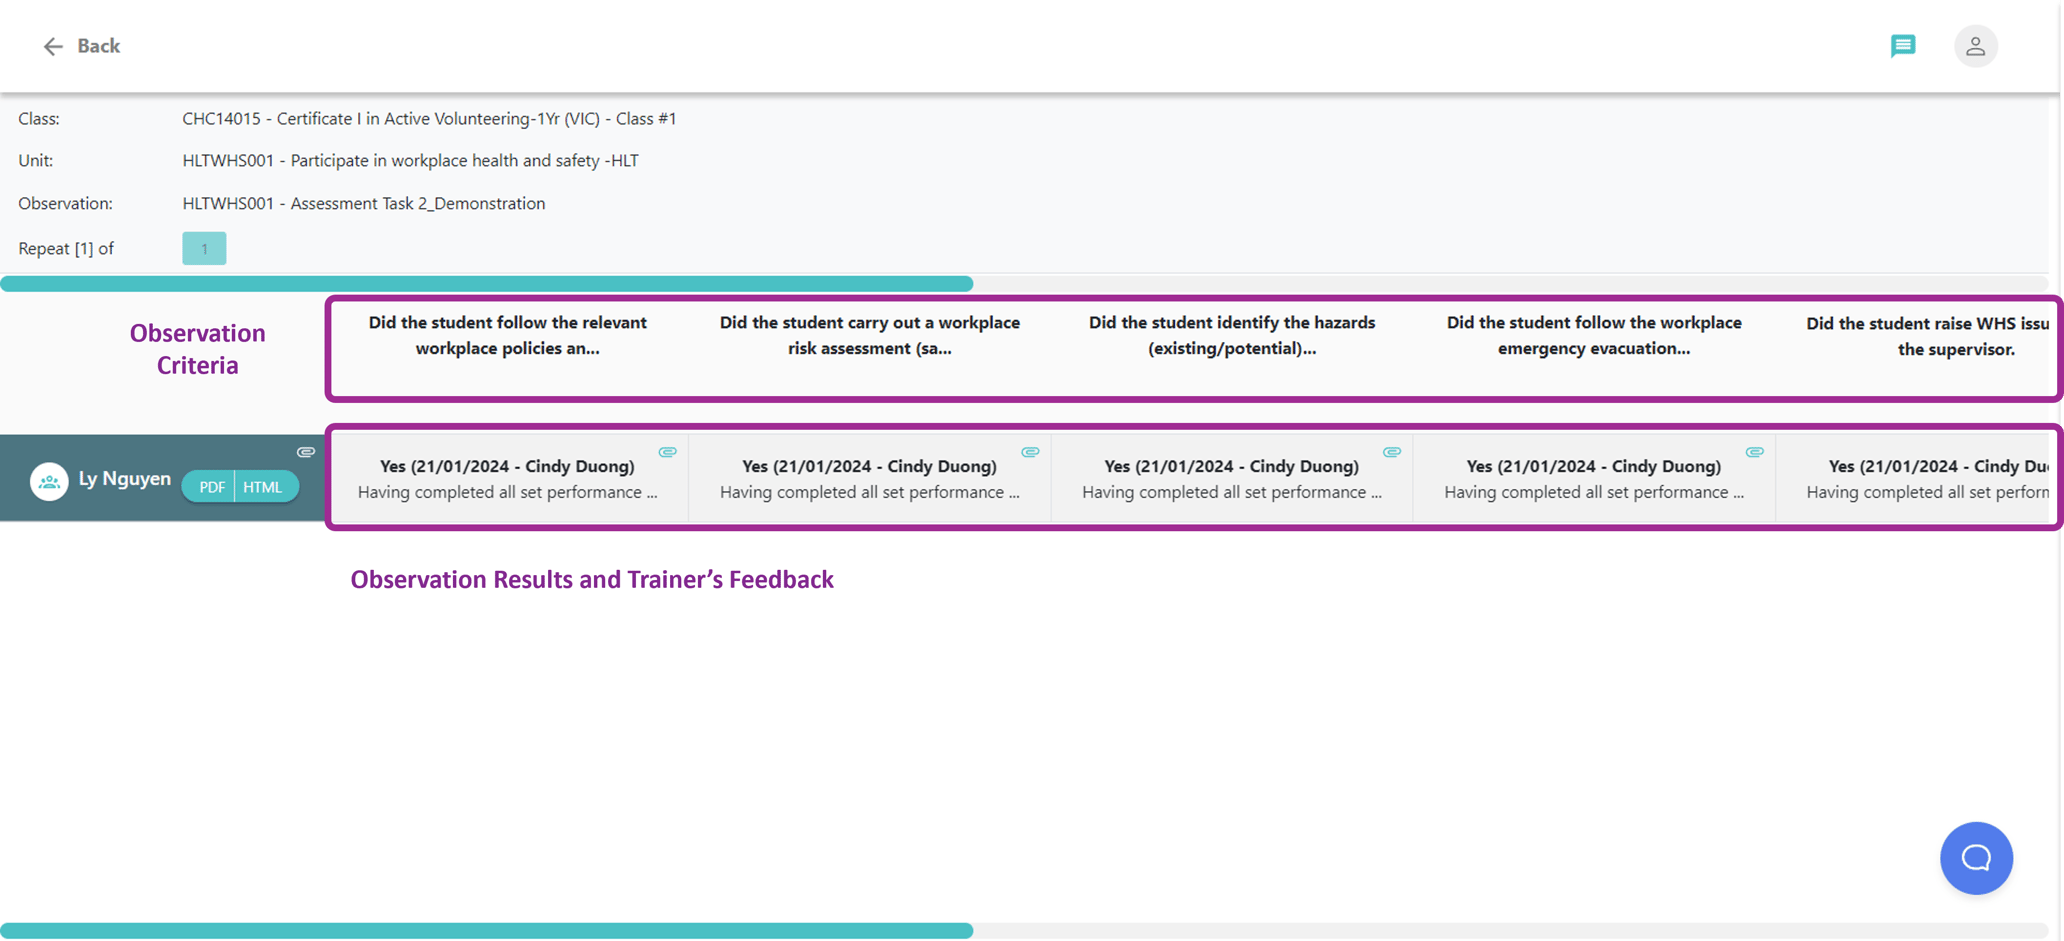Click the attachment icon beside Ly Nguyen
2064x941 pixels.
(x=306, y=453)
